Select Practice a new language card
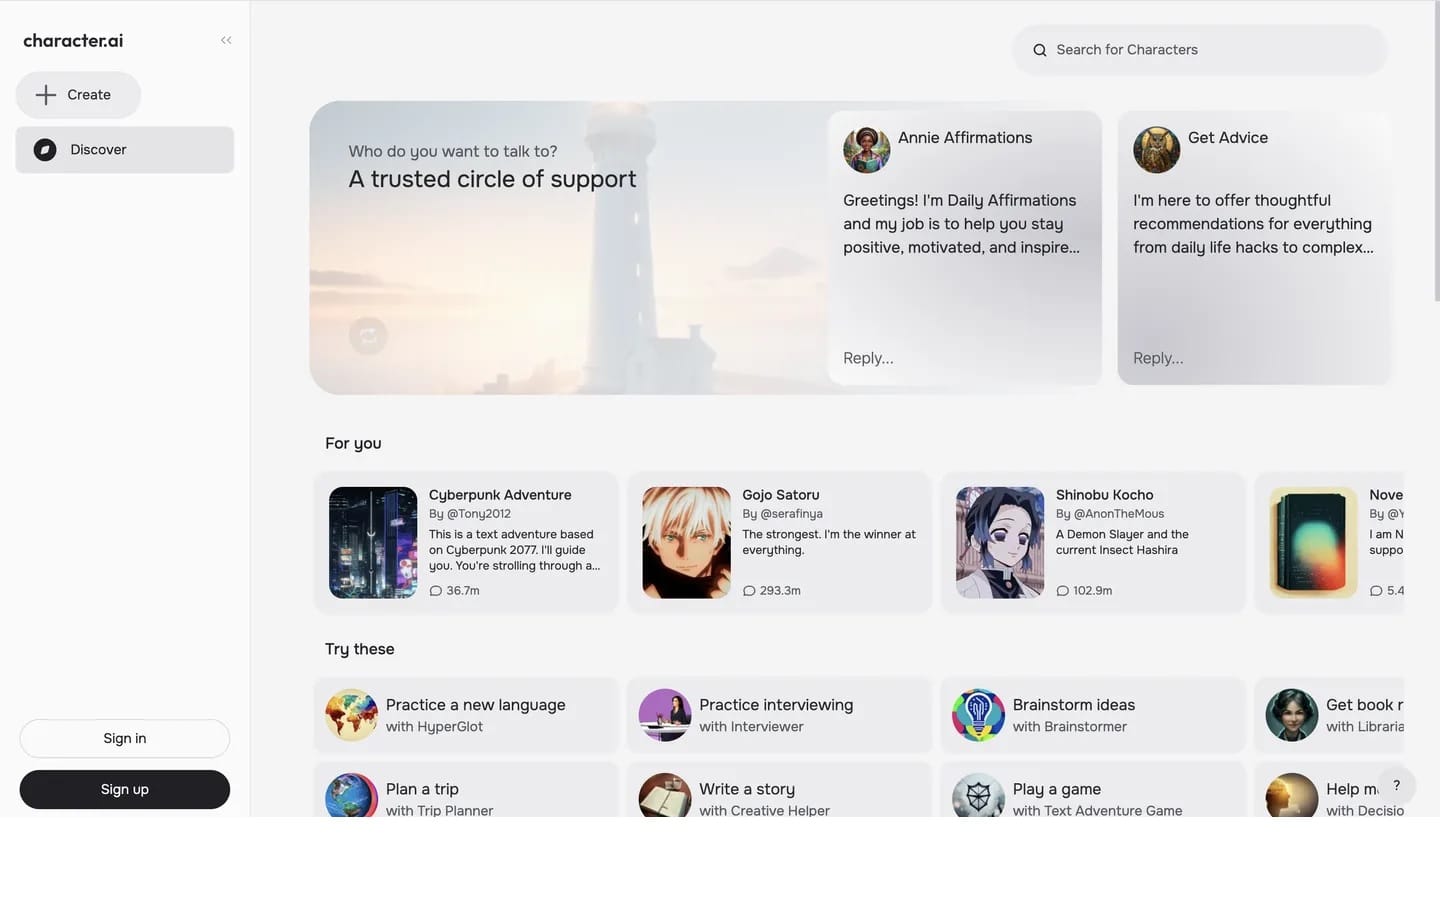Image resolution: width=1440 pixels, height=897 pixels. [466, 715]
